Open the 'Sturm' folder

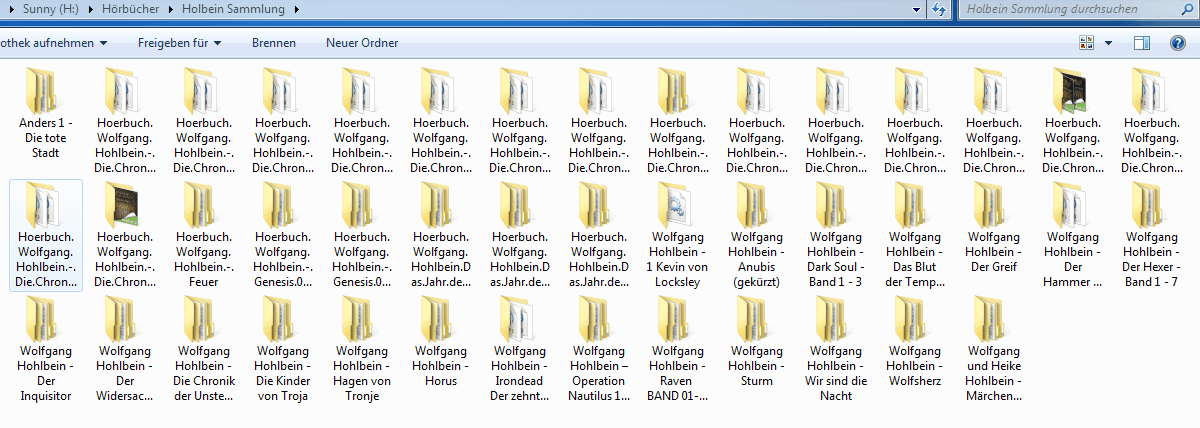(757, 343)
